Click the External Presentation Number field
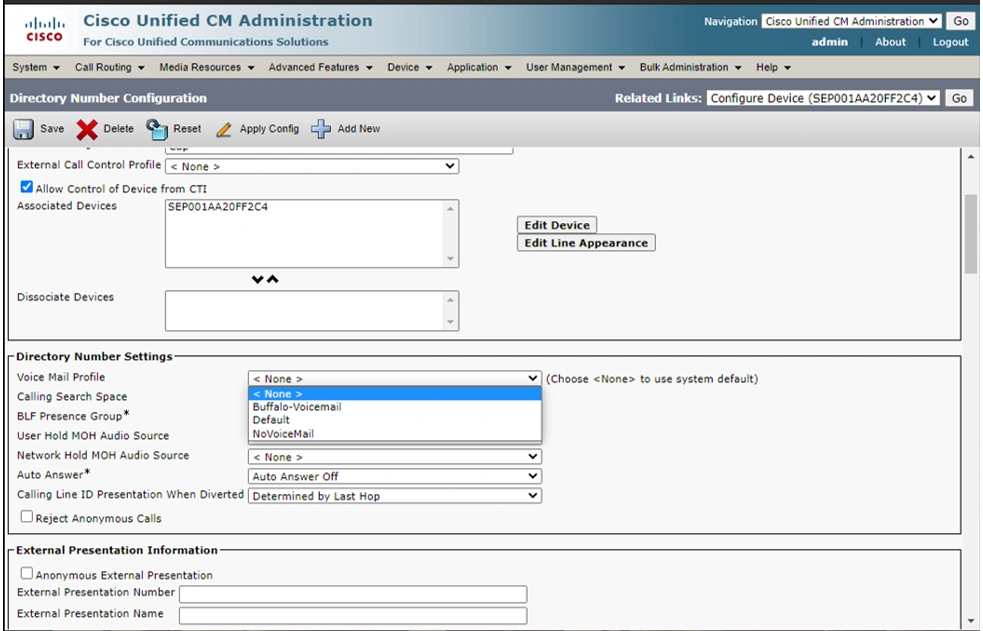 point(353,594)
